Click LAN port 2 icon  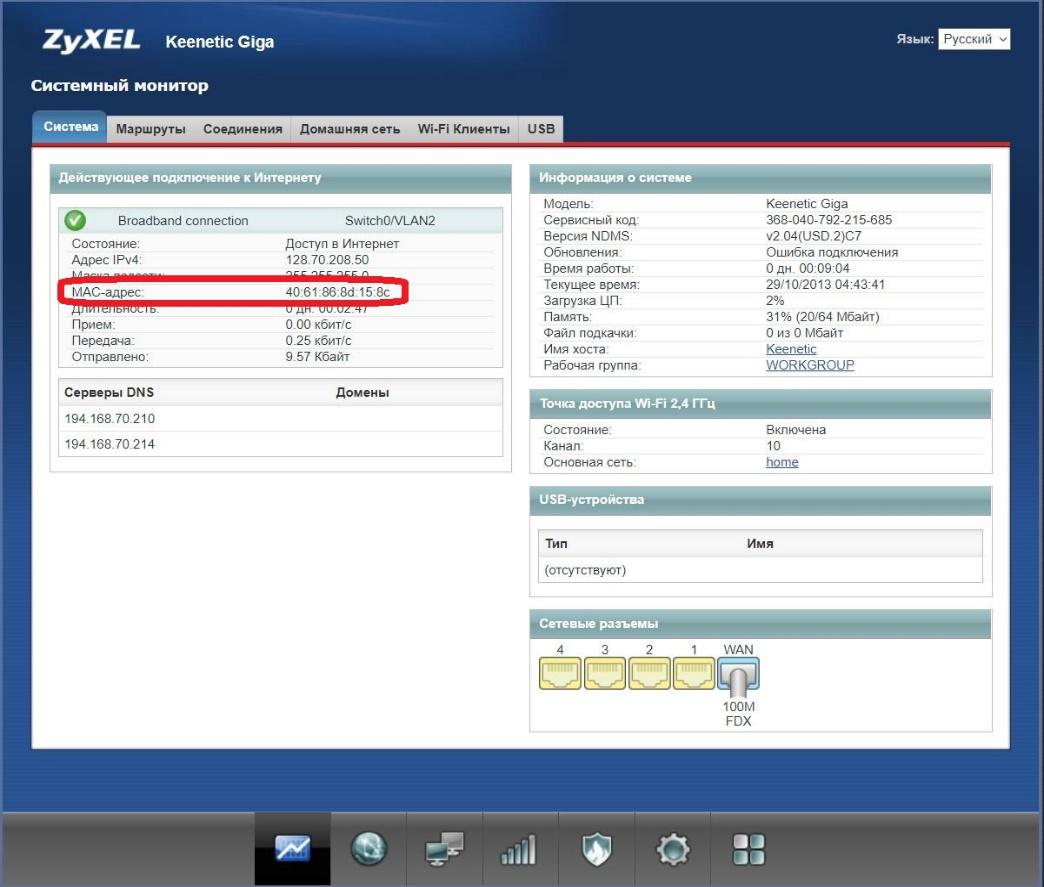coord(649,673)
